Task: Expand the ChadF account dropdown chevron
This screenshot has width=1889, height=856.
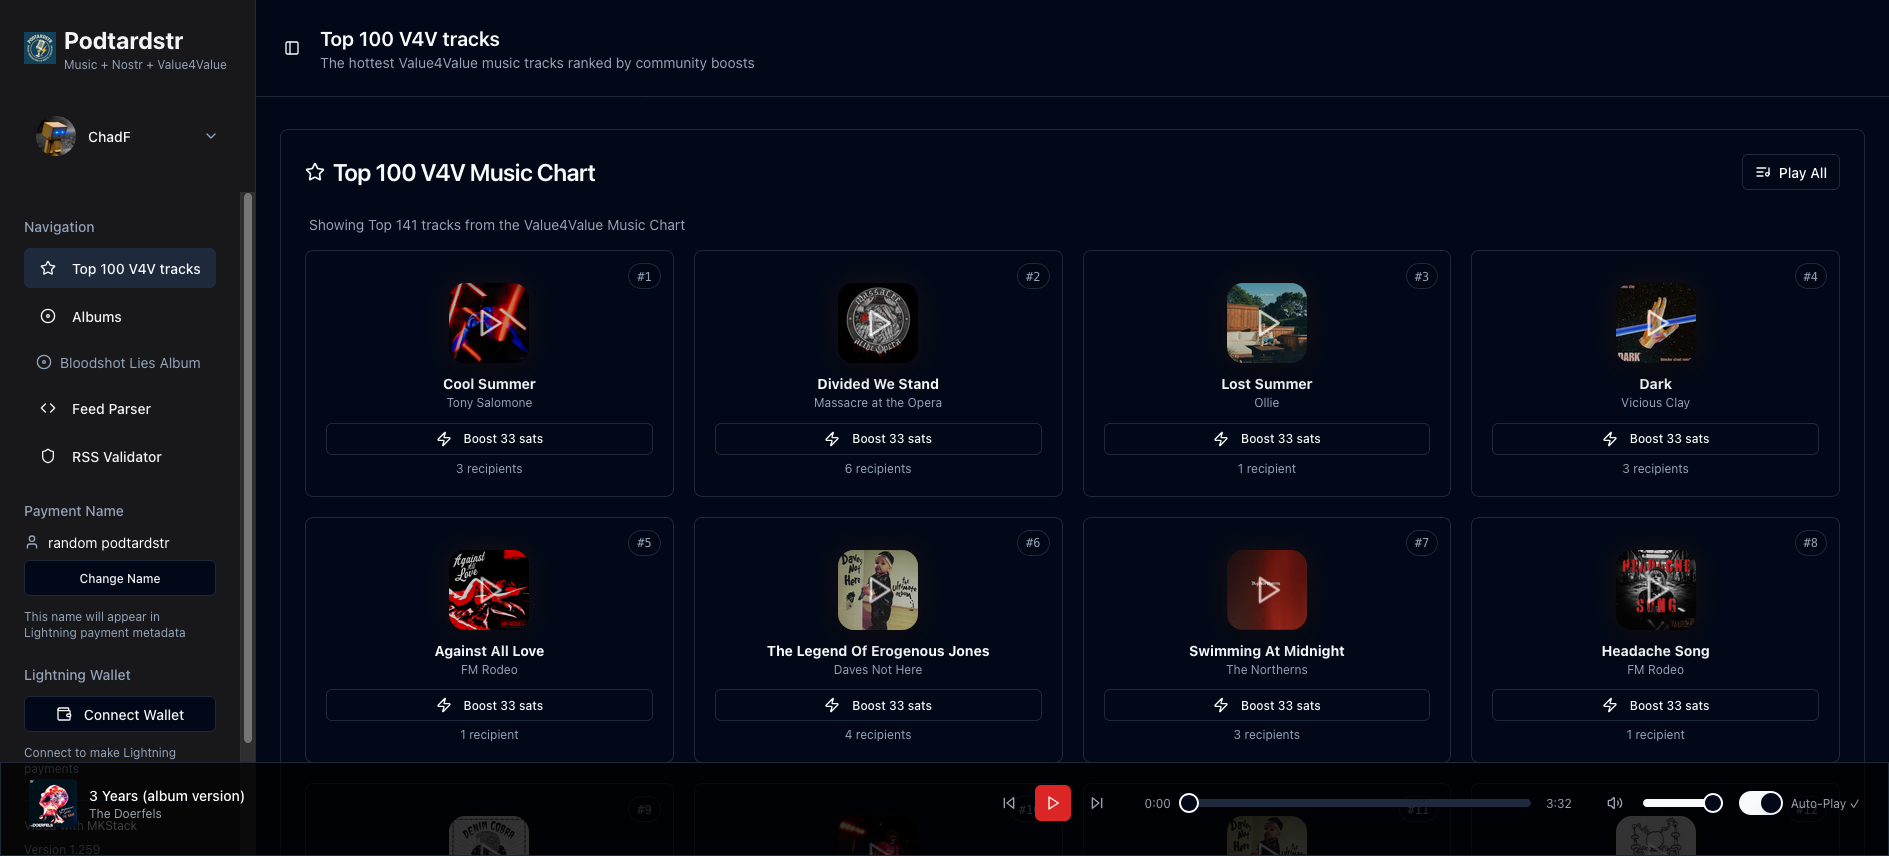Action: (x=211, y=137)
